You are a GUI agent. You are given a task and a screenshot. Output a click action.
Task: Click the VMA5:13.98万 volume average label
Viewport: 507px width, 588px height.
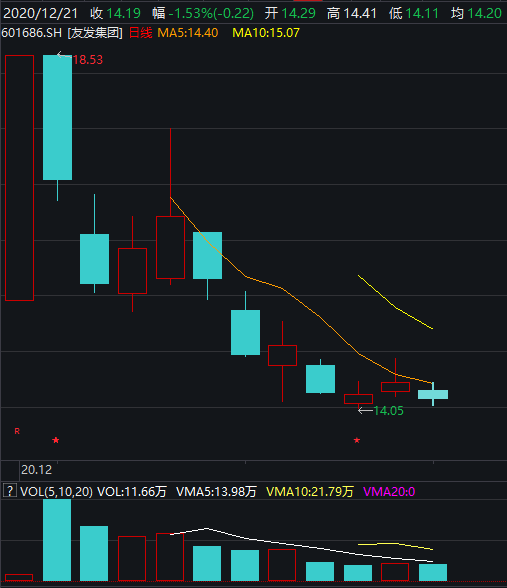216,491
